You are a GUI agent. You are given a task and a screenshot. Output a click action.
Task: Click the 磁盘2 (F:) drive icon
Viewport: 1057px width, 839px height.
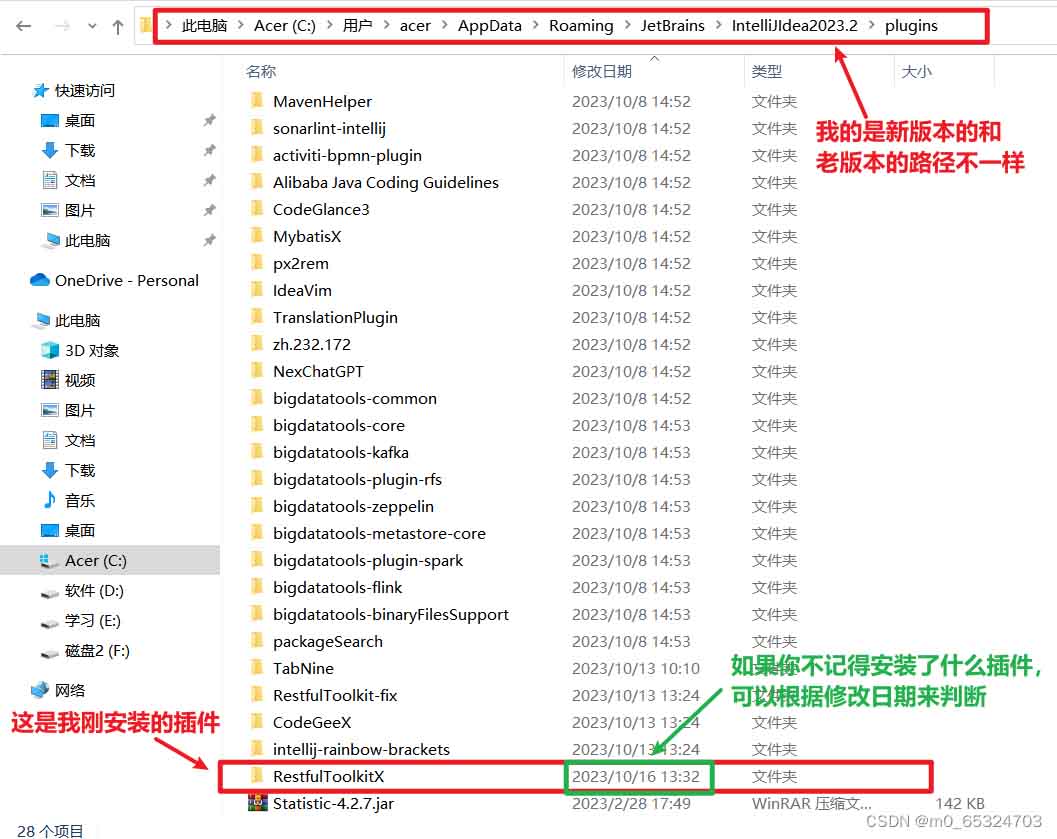tap(50, 652)
